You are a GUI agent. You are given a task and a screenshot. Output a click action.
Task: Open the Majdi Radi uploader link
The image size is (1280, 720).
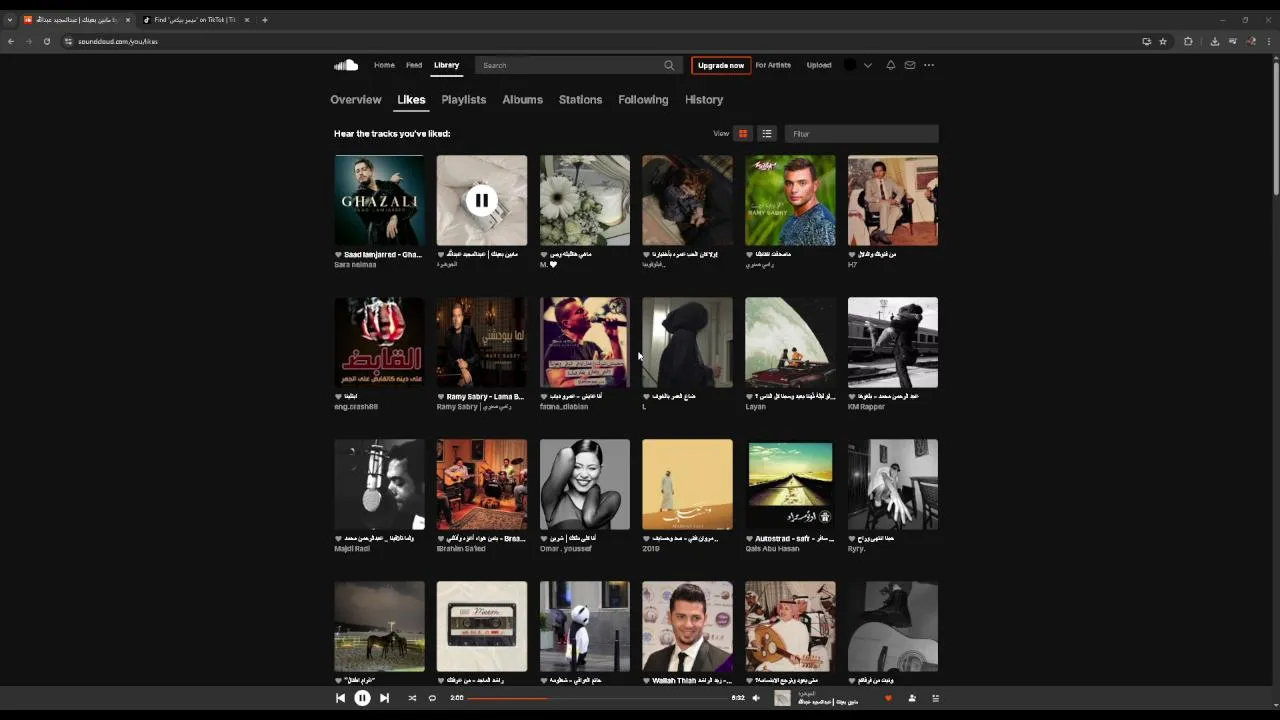352,549
